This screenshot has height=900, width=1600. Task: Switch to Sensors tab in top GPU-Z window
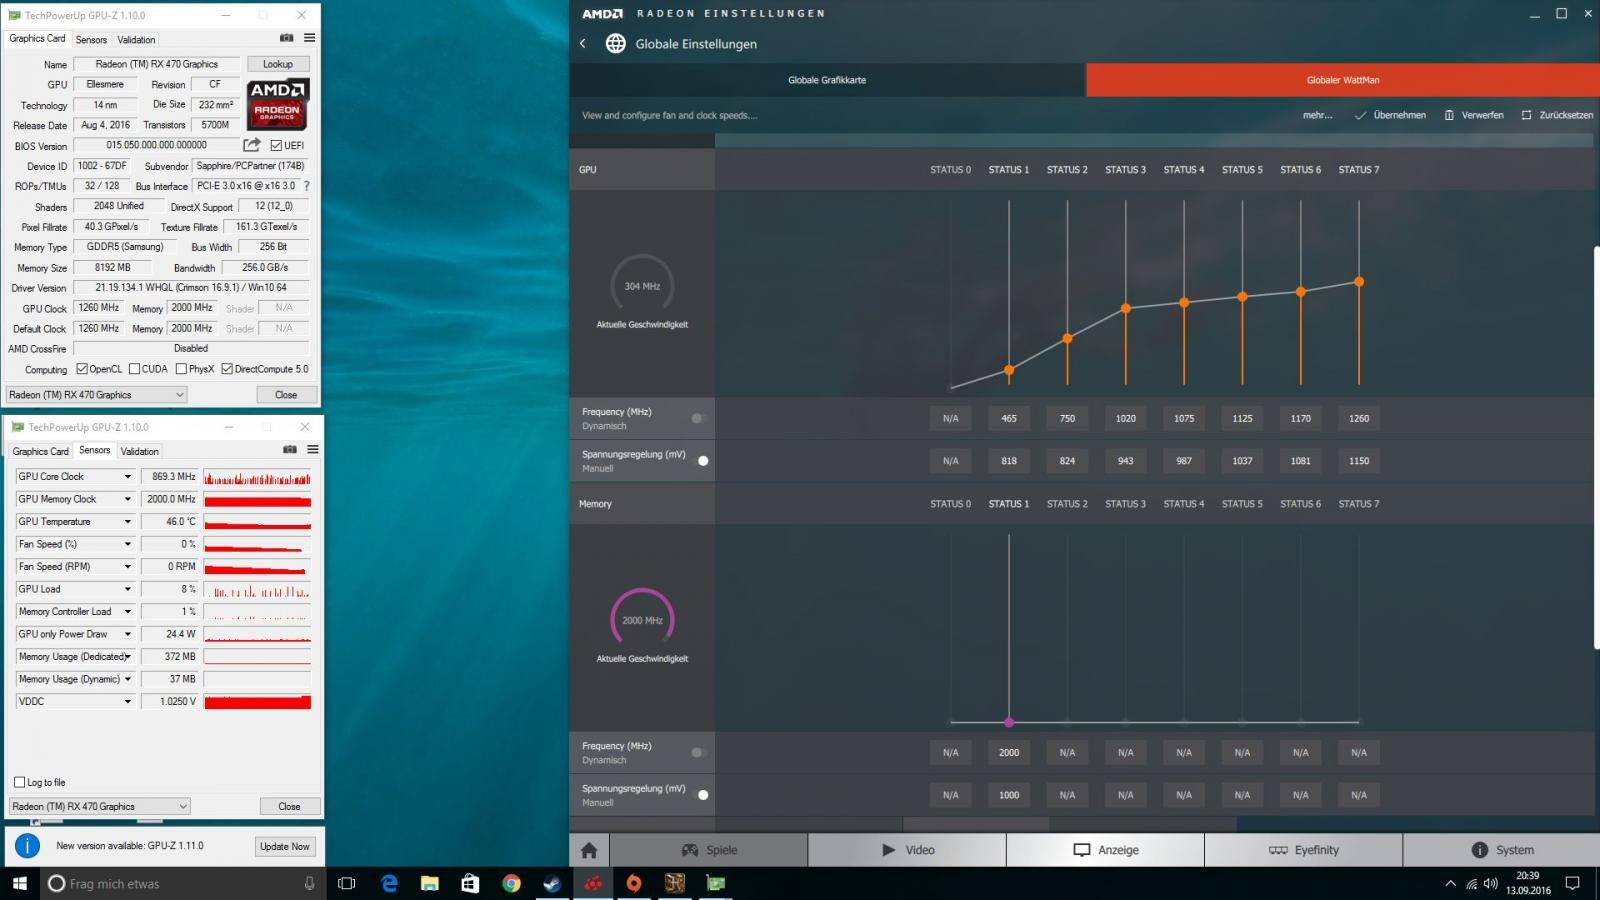91,40
